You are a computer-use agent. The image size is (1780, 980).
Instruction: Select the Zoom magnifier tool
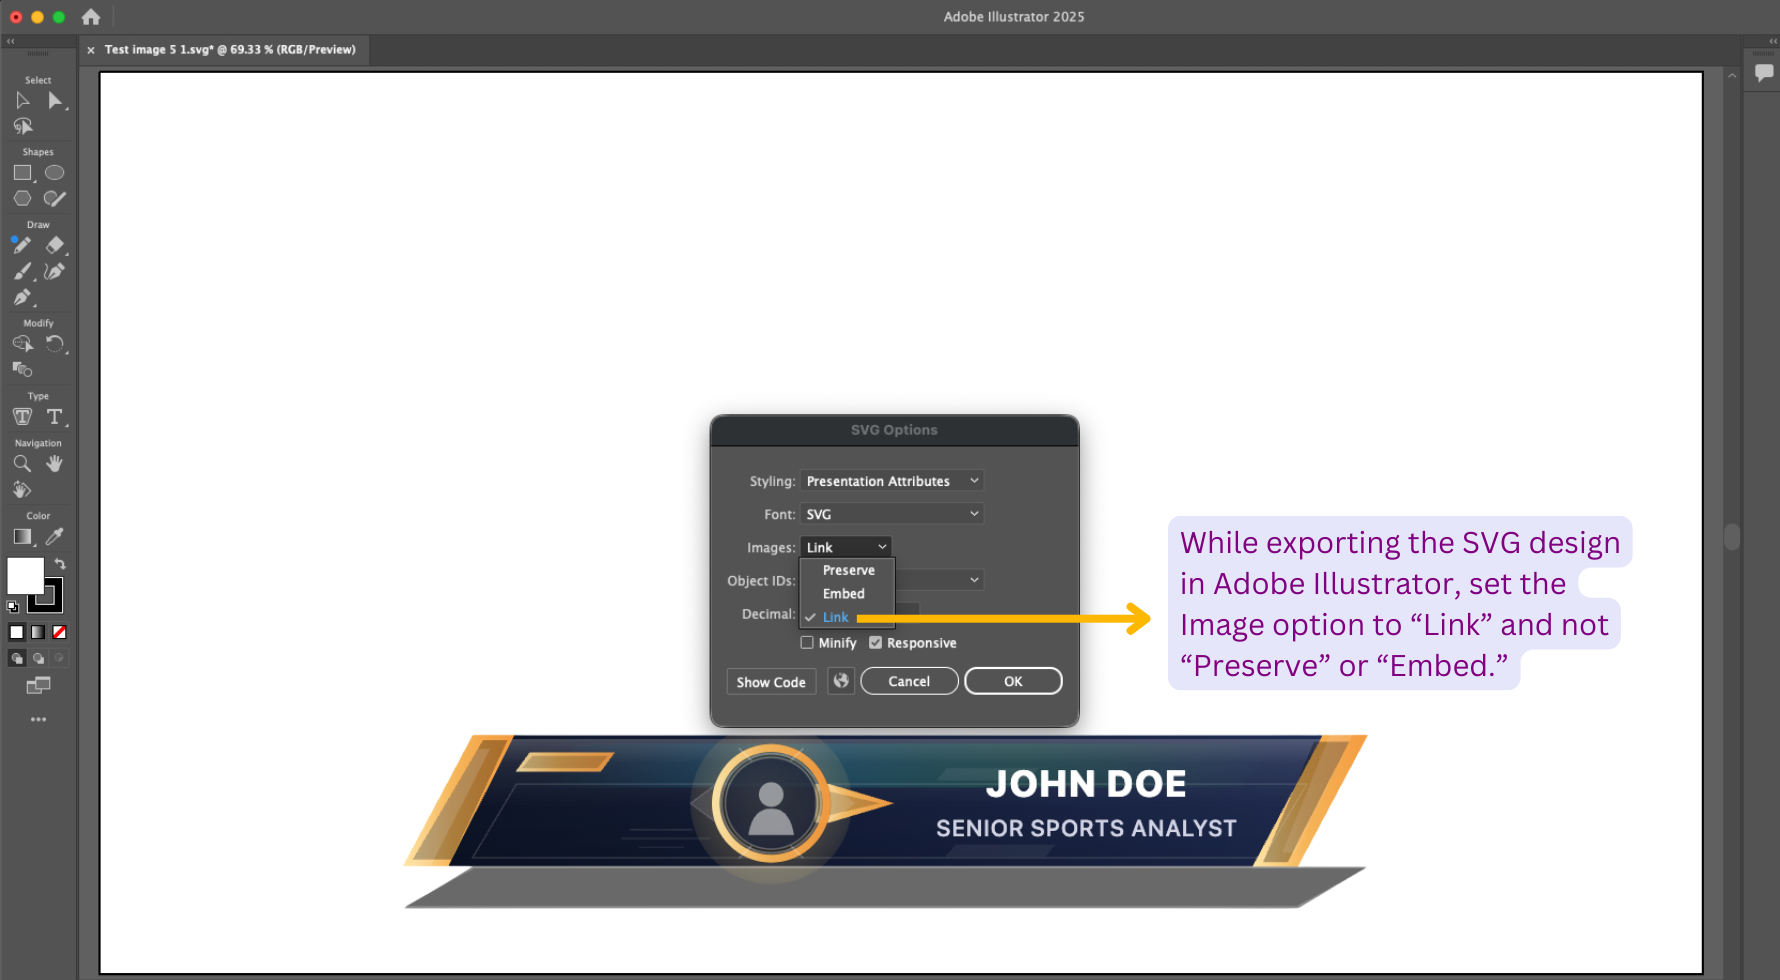(x=22, y=464)
